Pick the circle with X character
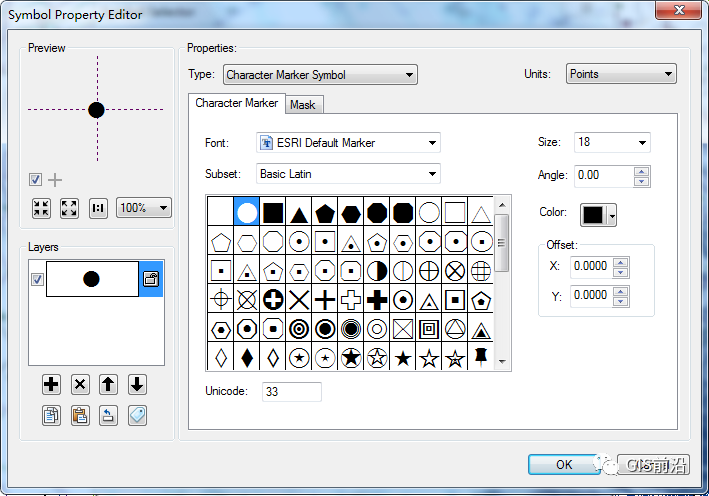Screen dimensions: 709x496 coord(455,271)
